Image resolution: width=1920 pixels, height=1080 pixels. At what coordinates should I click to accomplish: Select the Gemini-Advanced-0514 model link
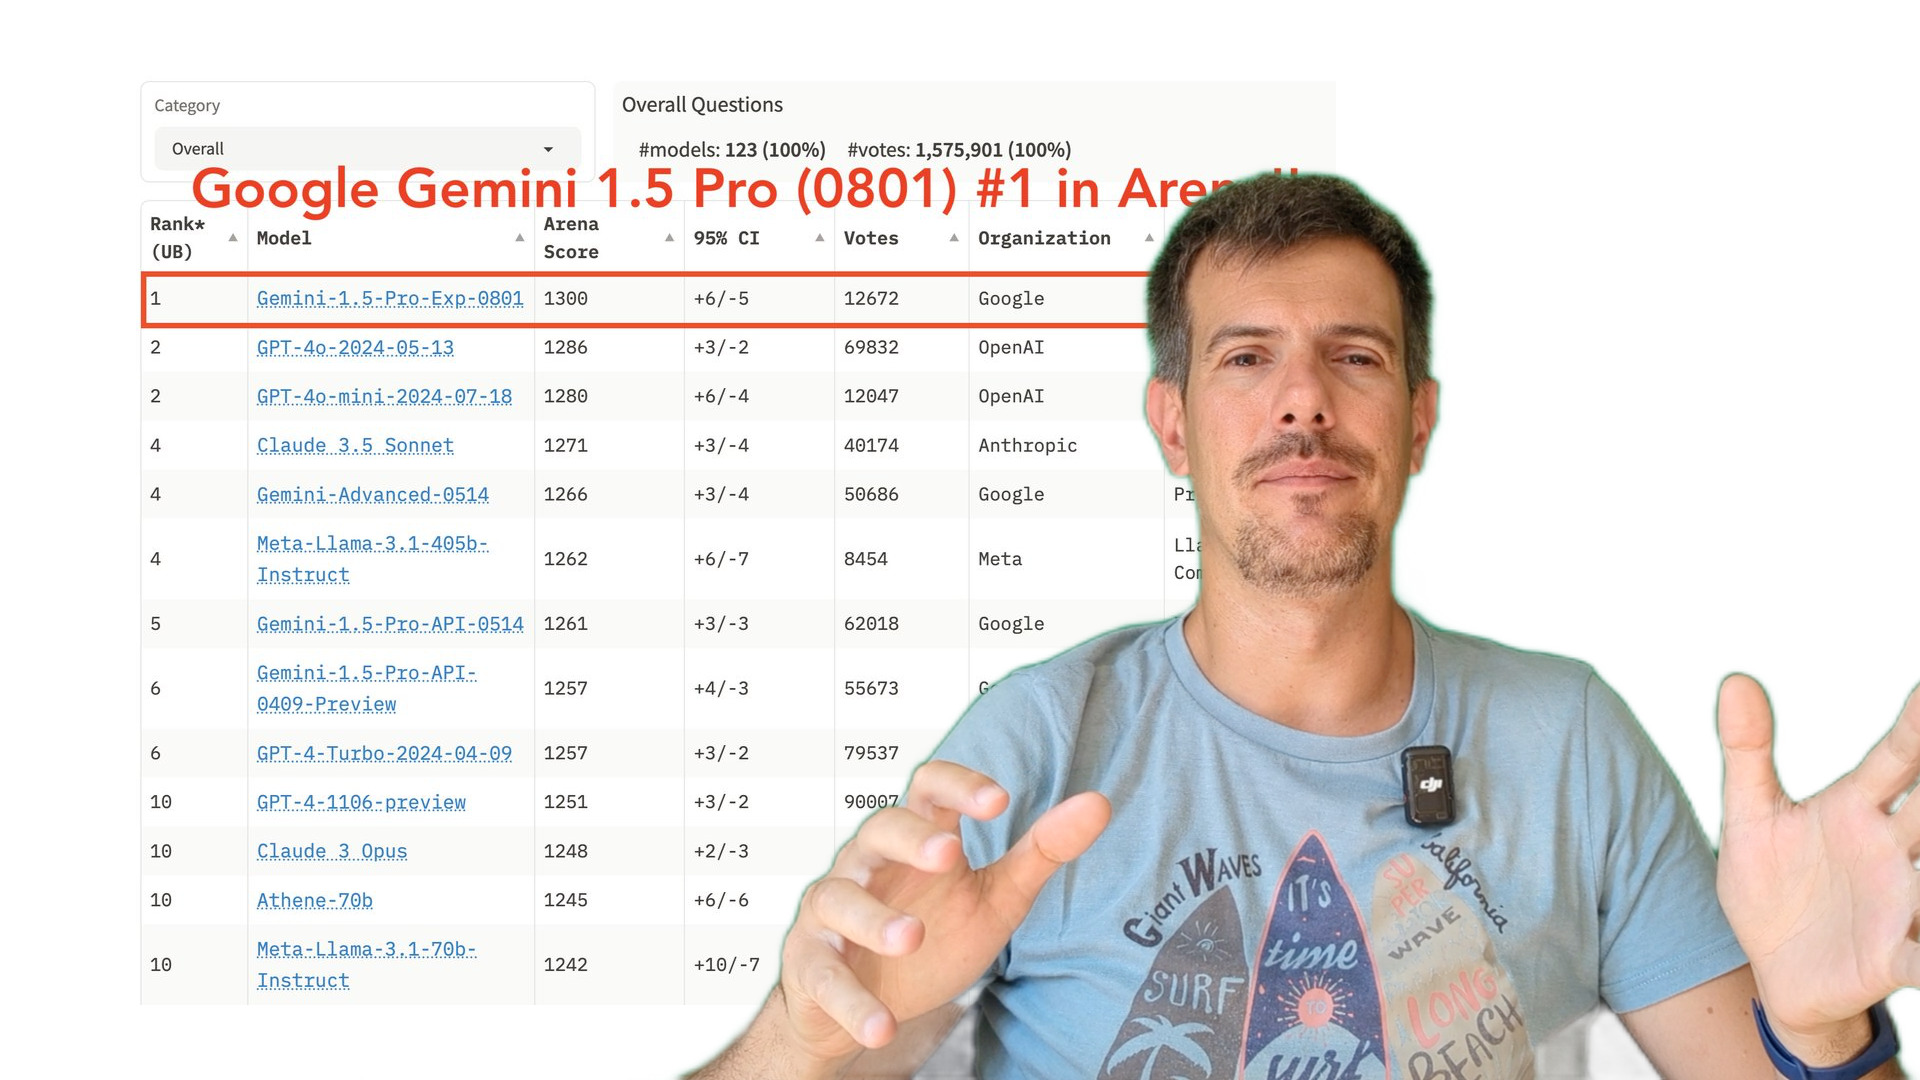[373, 494]
